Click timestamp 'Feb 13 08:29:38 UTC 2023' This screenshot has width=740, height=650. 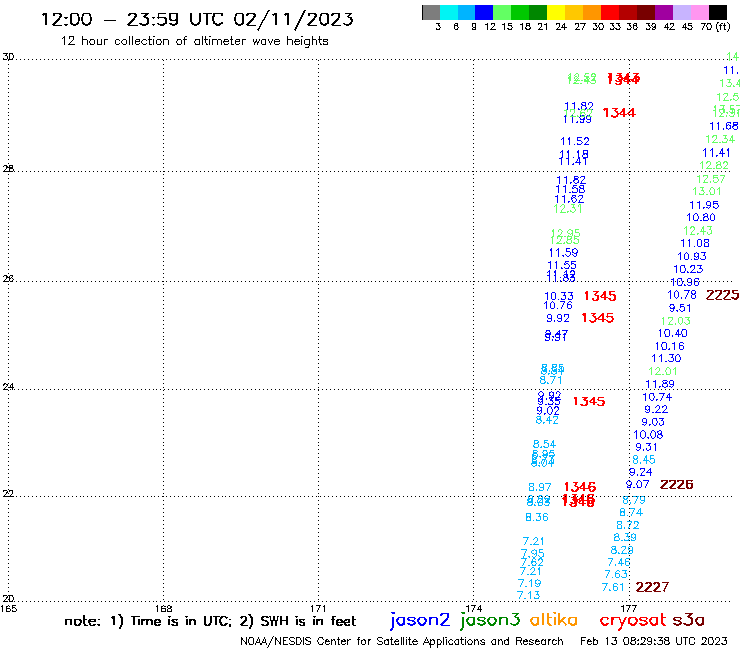(654, 641)
